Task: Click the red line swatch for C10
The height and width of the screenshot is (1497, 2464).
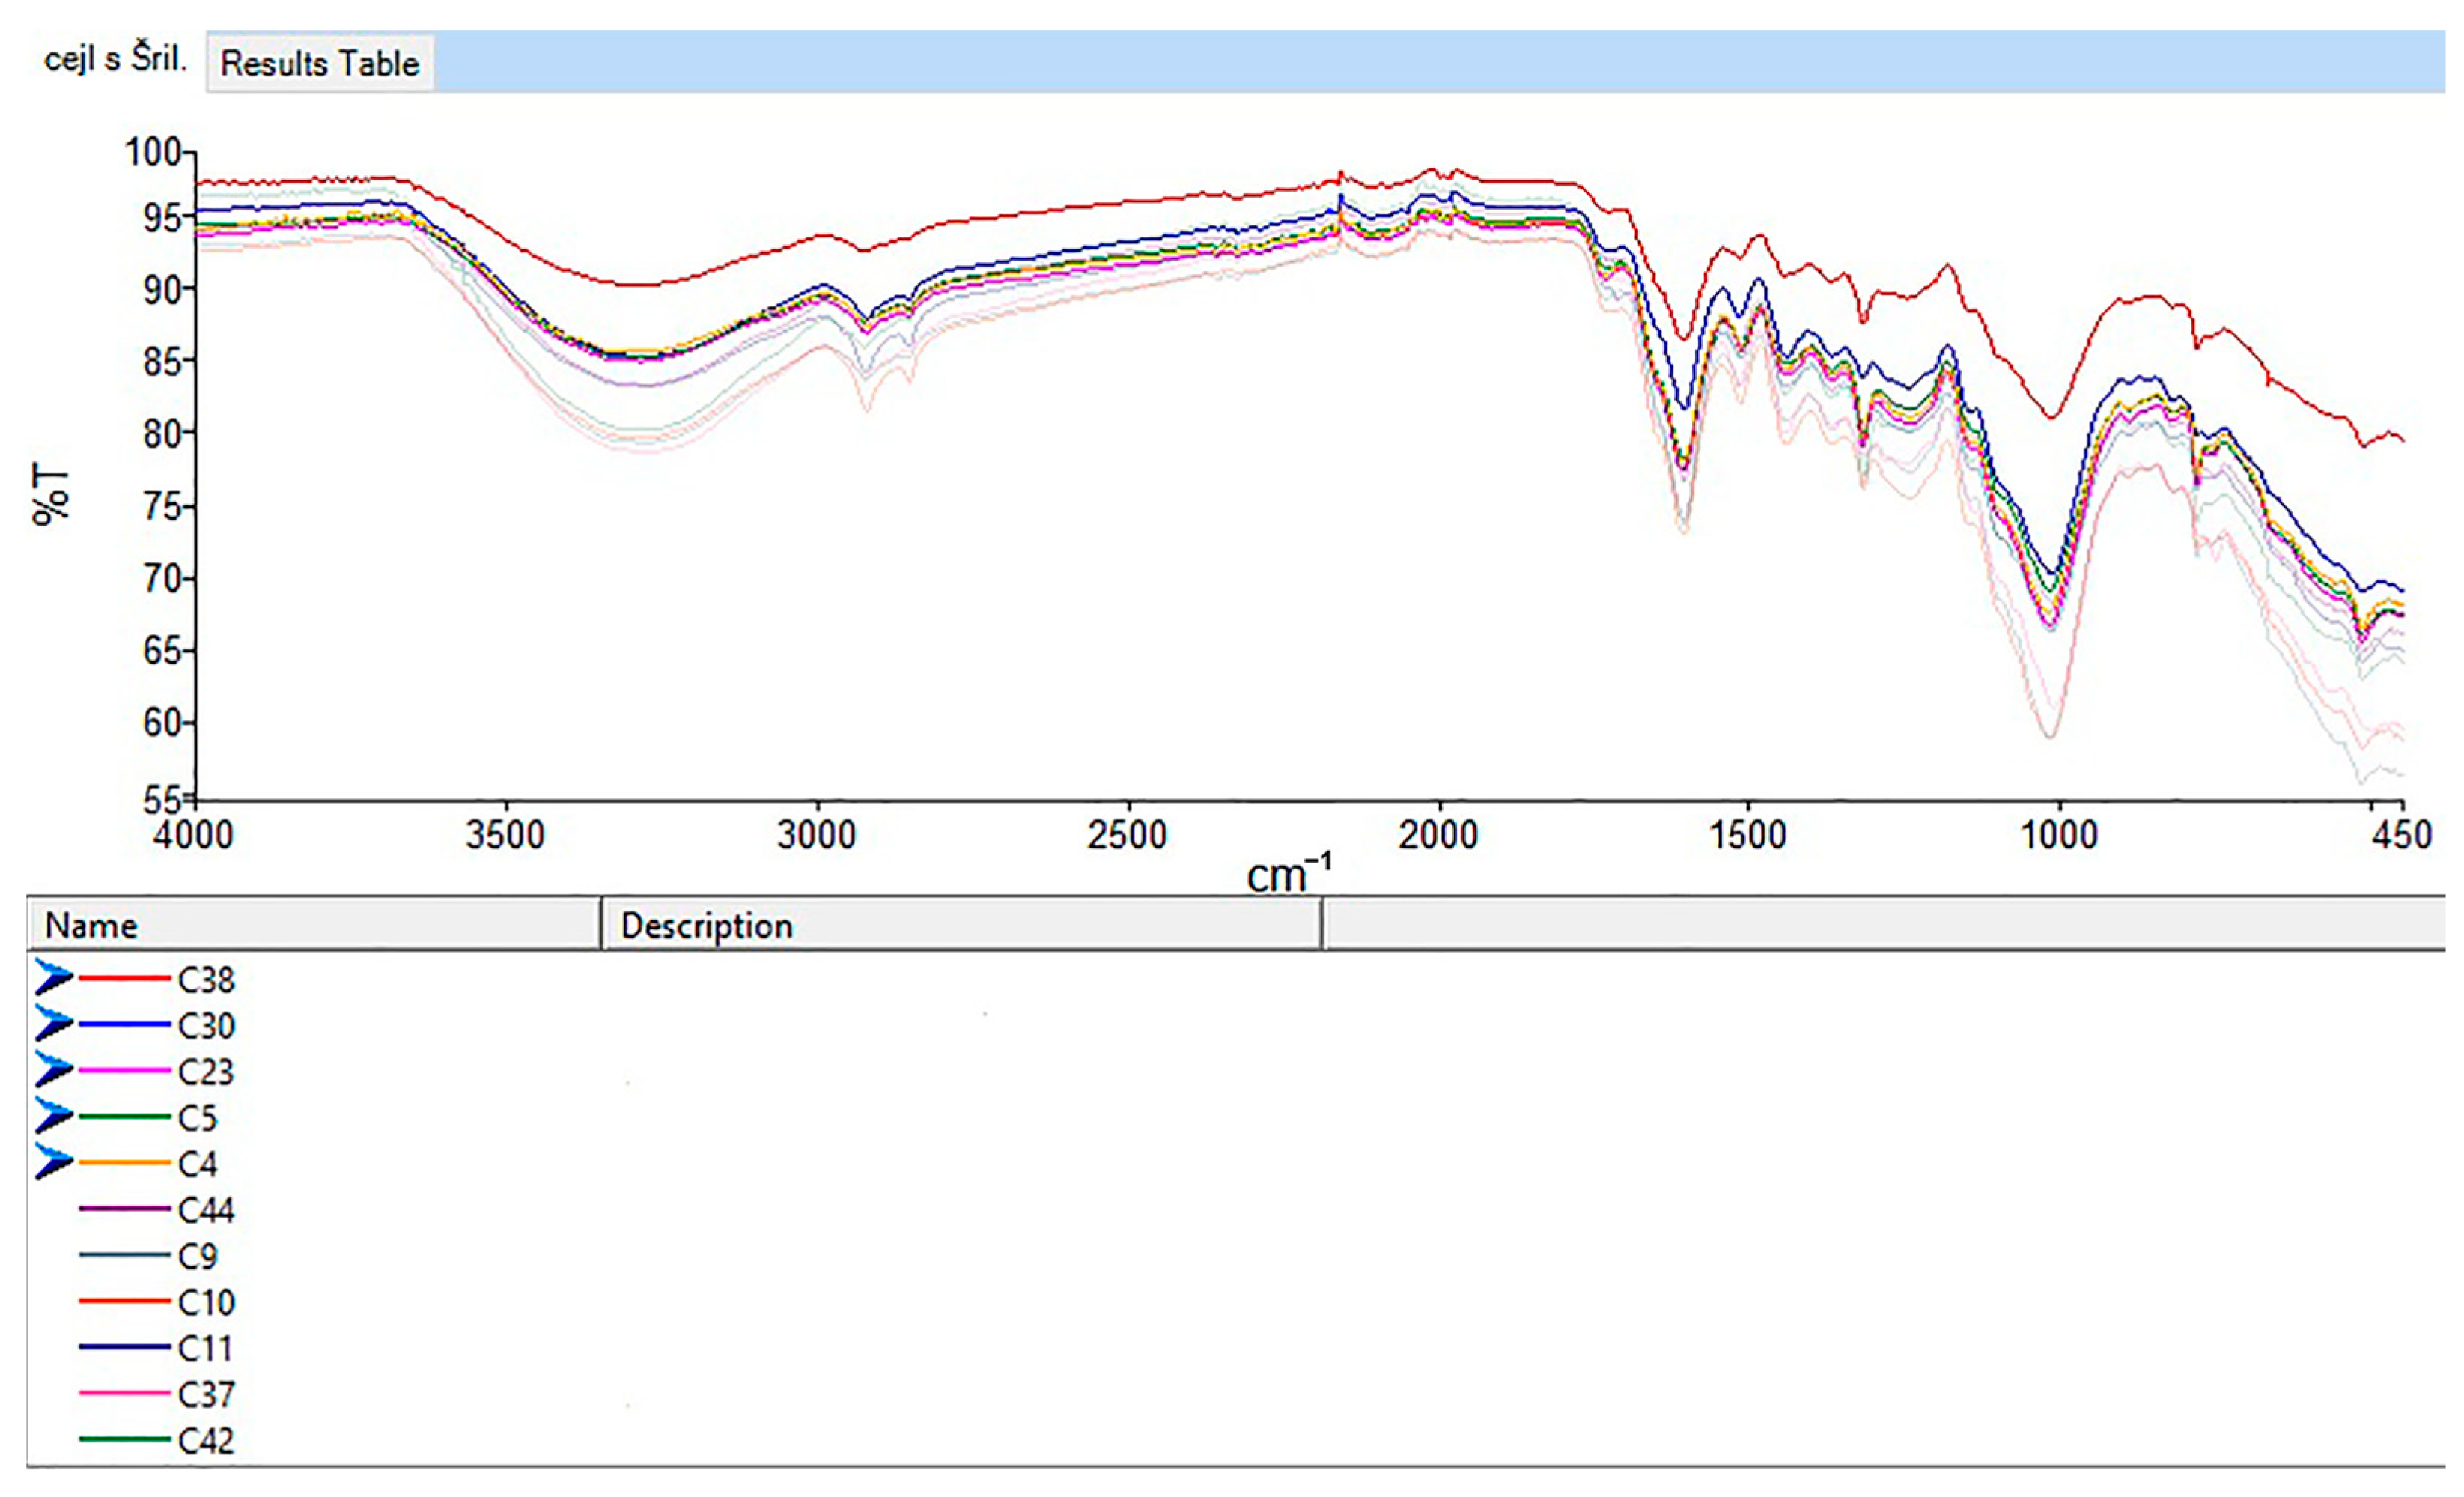Action: coord(124,1301)
